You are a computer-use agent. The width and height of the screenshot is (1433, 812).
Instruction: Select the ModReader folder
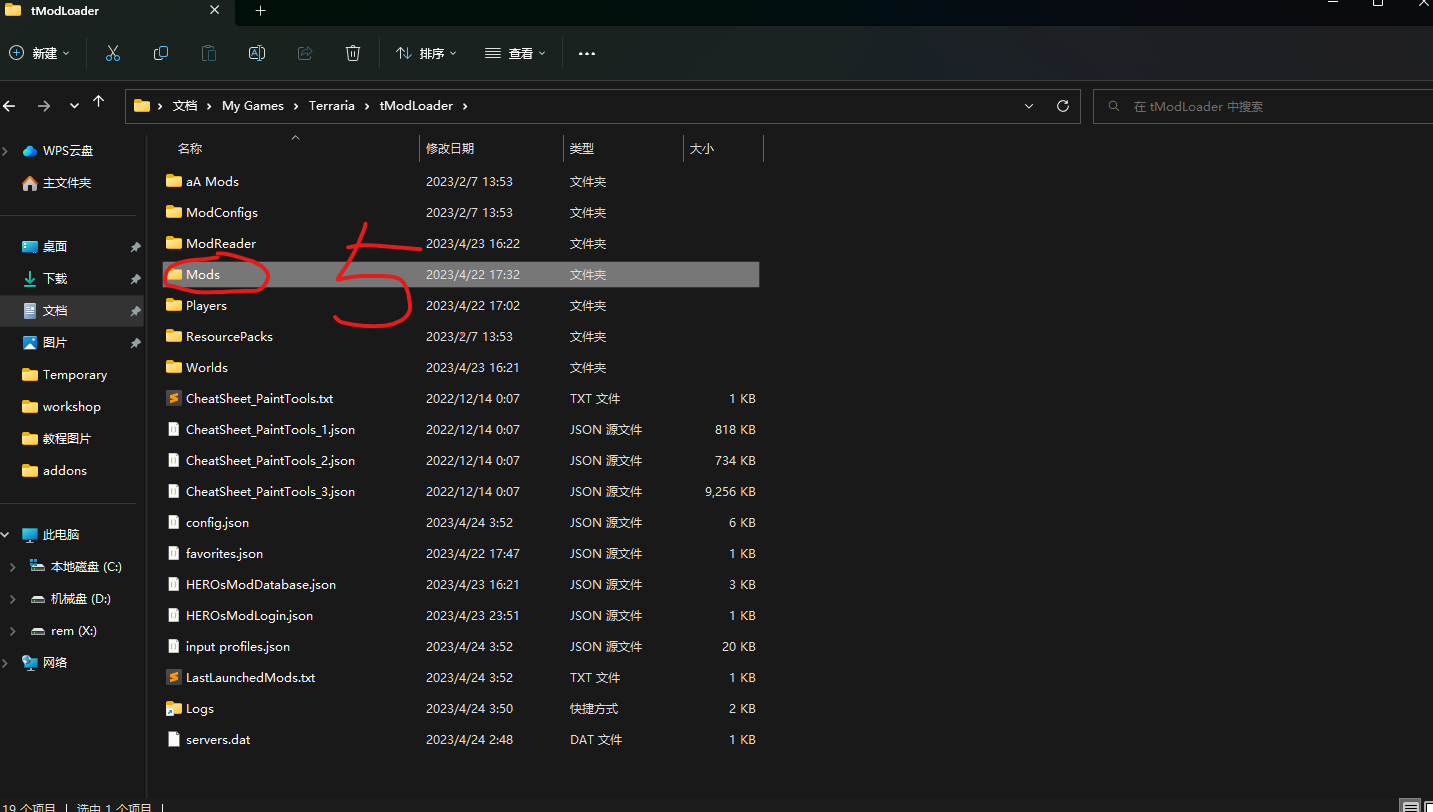pyautogui.click(x=461, y=243)
